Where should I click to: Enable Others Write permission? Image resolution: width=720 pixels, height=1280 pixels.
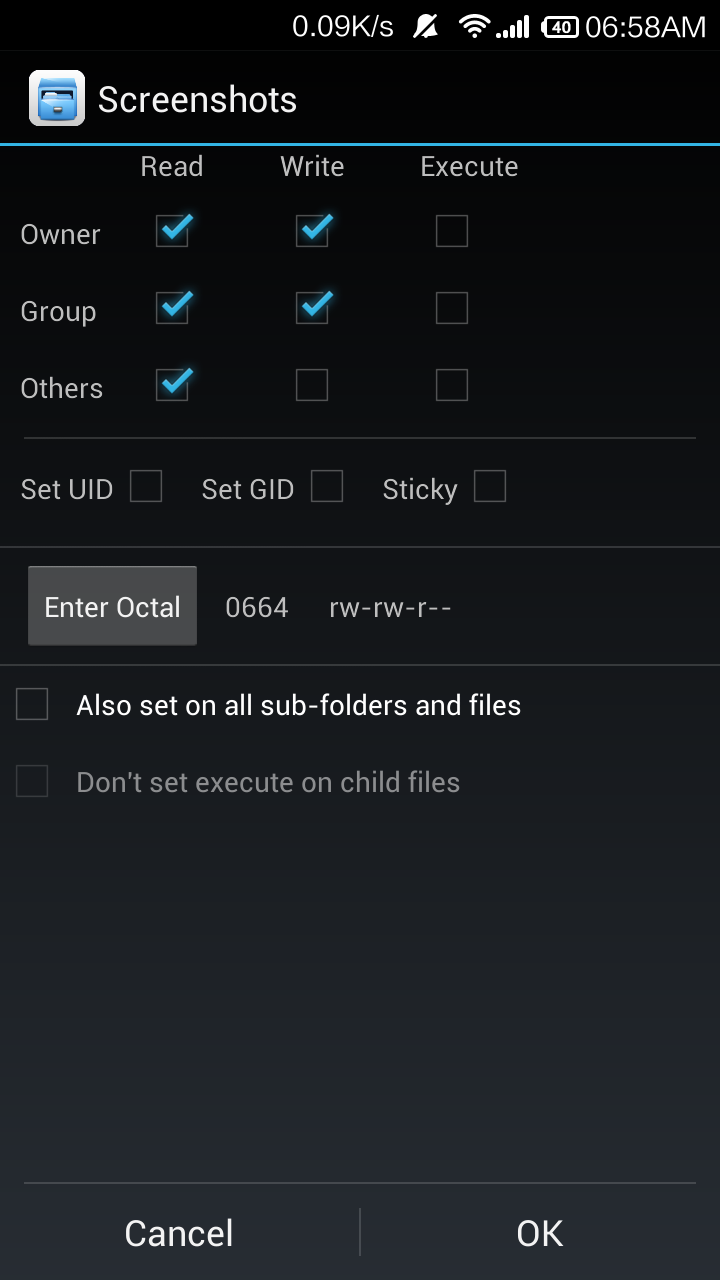(312, 385)
